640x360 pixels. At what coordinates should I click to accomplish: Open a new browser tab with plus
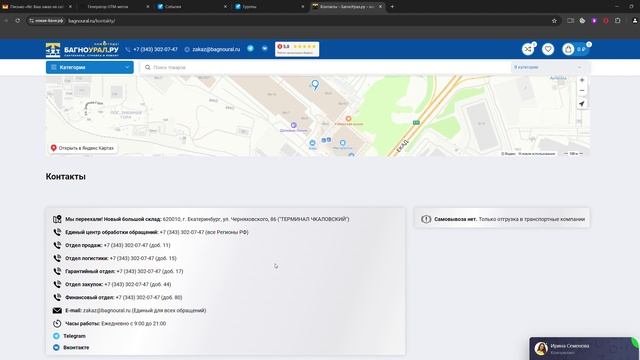(x=392, y=7)
